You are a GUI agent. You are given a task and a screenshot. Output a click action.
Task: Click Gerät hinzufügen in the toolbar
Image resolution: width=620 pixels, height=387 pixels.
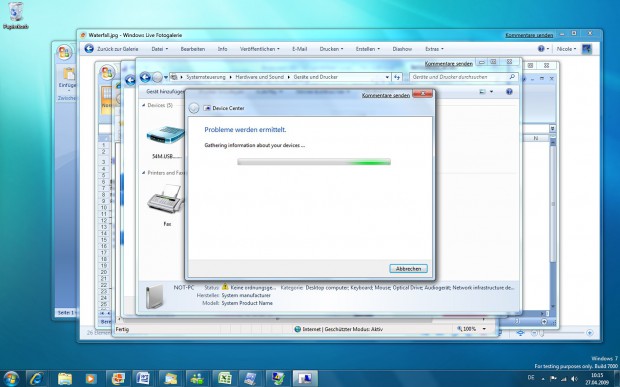(165, 91)
